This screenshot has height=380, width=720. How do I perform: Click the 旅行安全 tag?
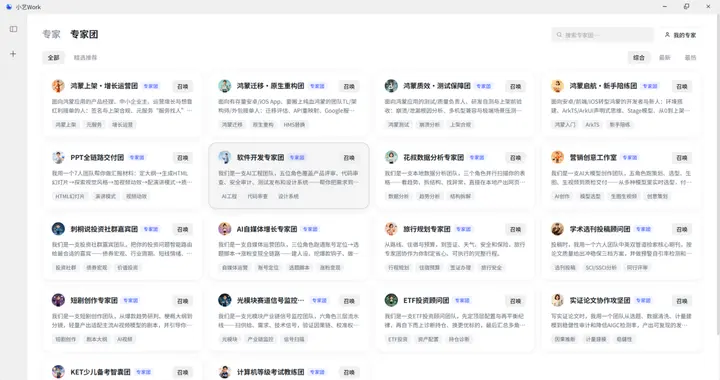pyautogui.click(x=491, y=268)
